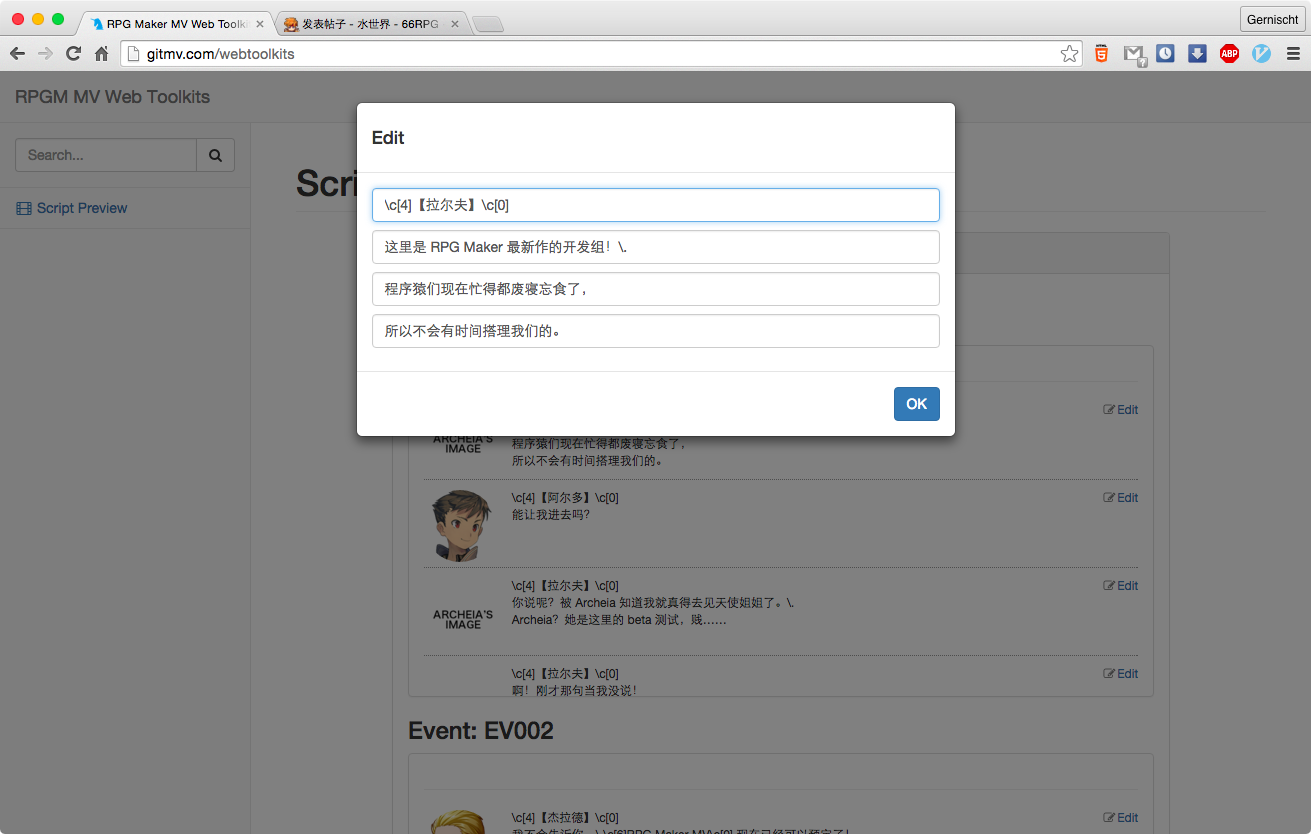
Task: Open the browser home page icon
Action: (101, 54)
